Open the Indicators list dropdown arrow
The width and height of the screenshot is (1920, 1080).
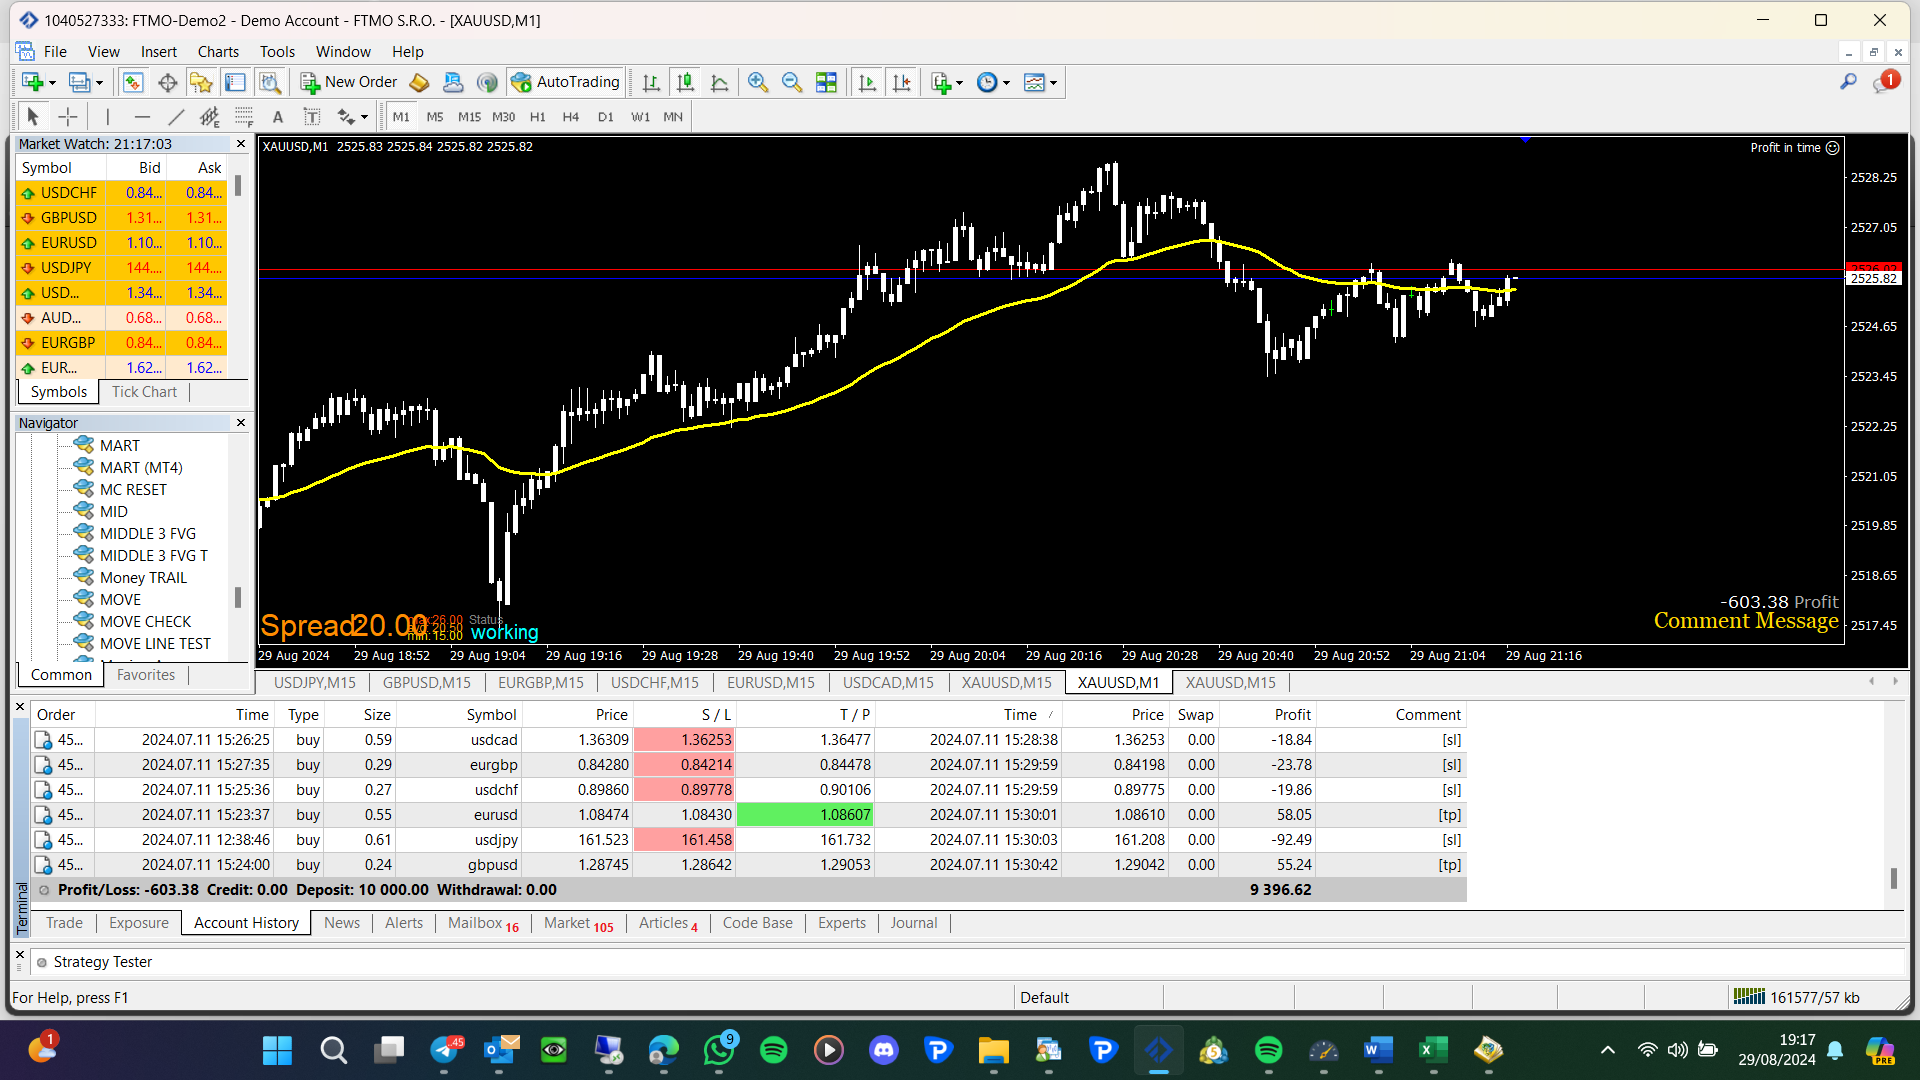[959, 83]
